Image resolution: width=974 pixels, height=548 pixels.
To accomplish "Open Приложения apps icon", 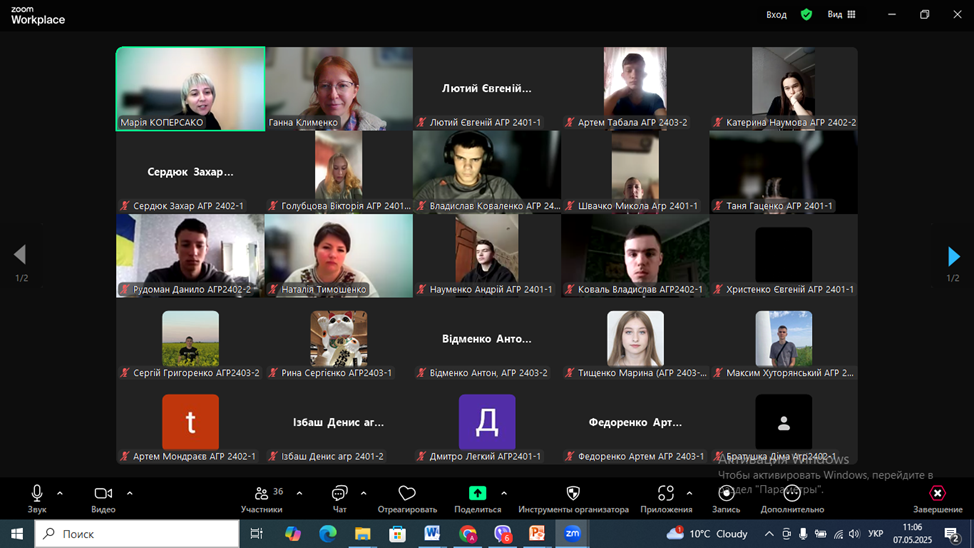I will click(666, 493).
